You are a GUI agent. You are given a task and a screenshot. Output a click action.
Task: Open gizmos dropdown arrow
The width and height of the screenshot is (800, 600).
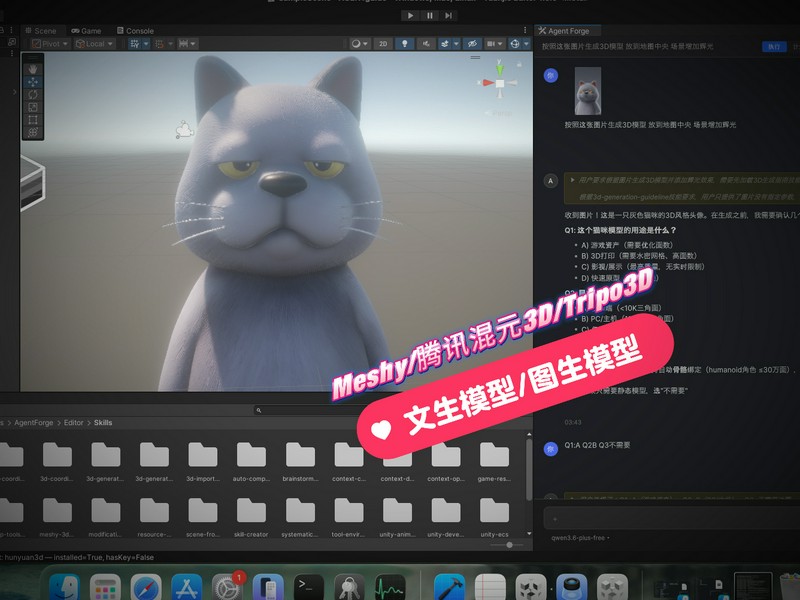point(527,44)
